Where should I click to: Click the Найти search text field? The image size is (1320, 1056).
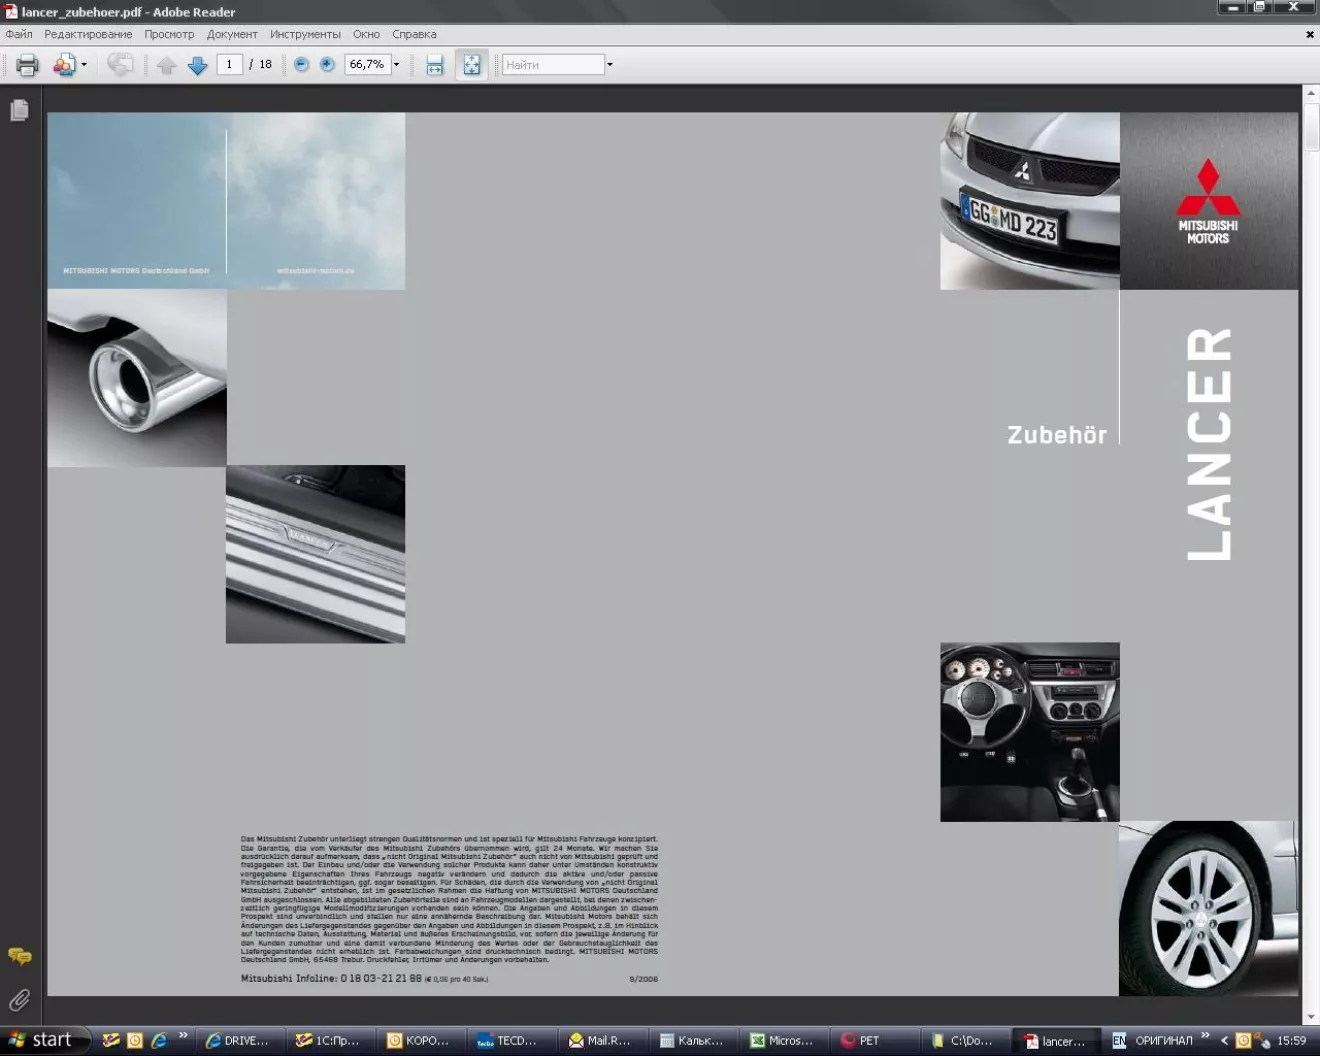click(553, 65)
